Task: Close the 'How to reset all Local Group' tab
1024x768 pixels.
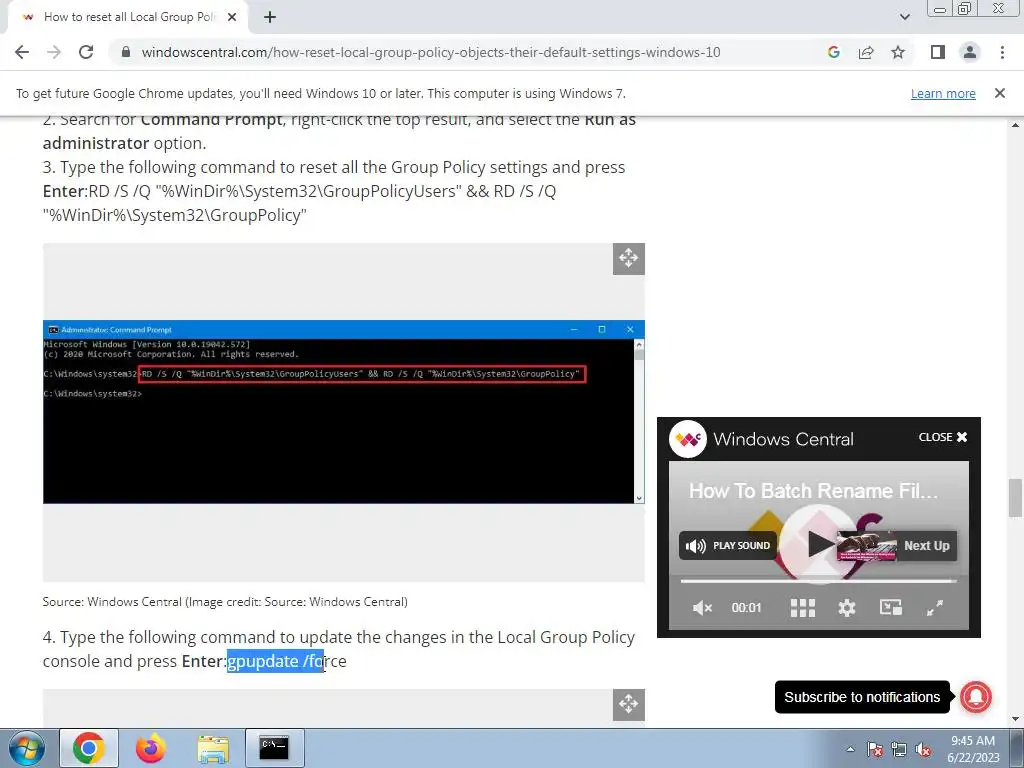Action: pos(232,17)
